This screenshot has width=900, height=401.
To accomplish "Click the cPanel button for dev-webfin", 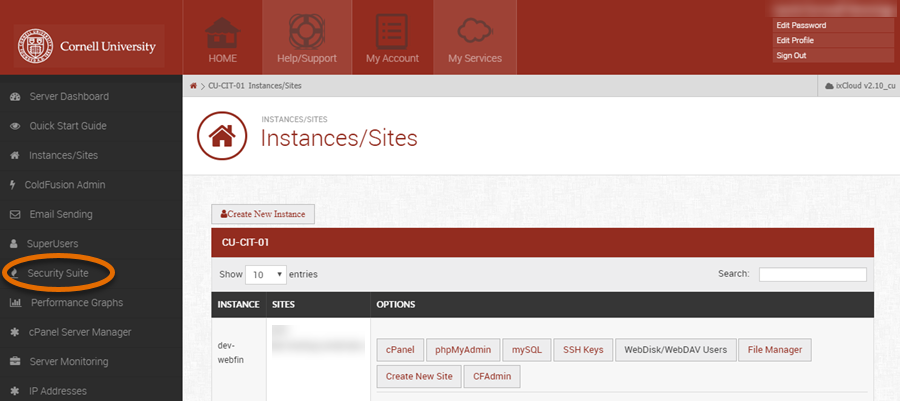I will pos(400,349).
